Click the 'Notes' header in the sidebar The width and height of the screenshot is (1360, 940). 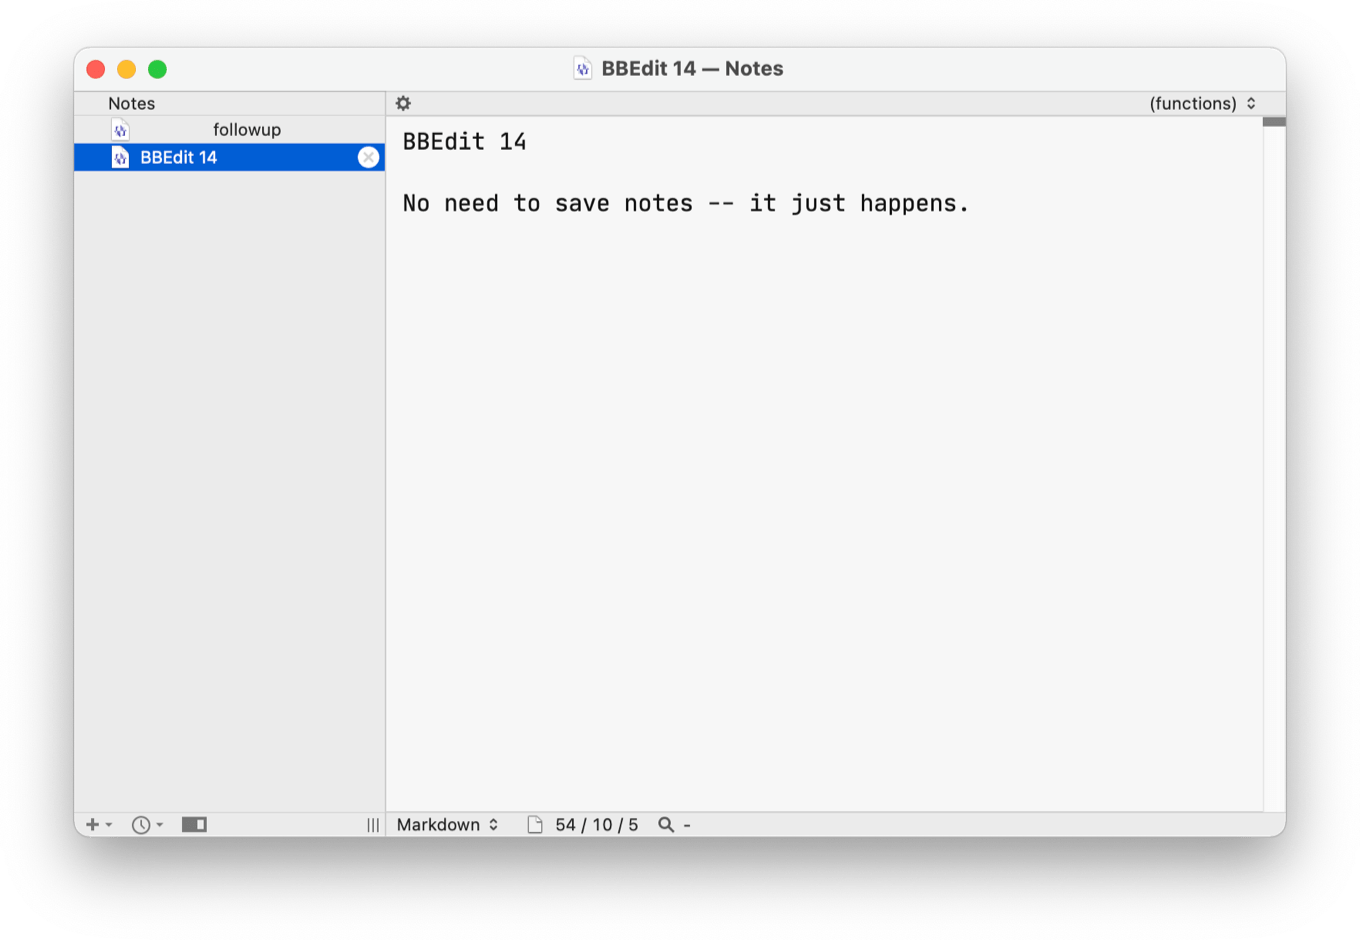coord(131,103)
